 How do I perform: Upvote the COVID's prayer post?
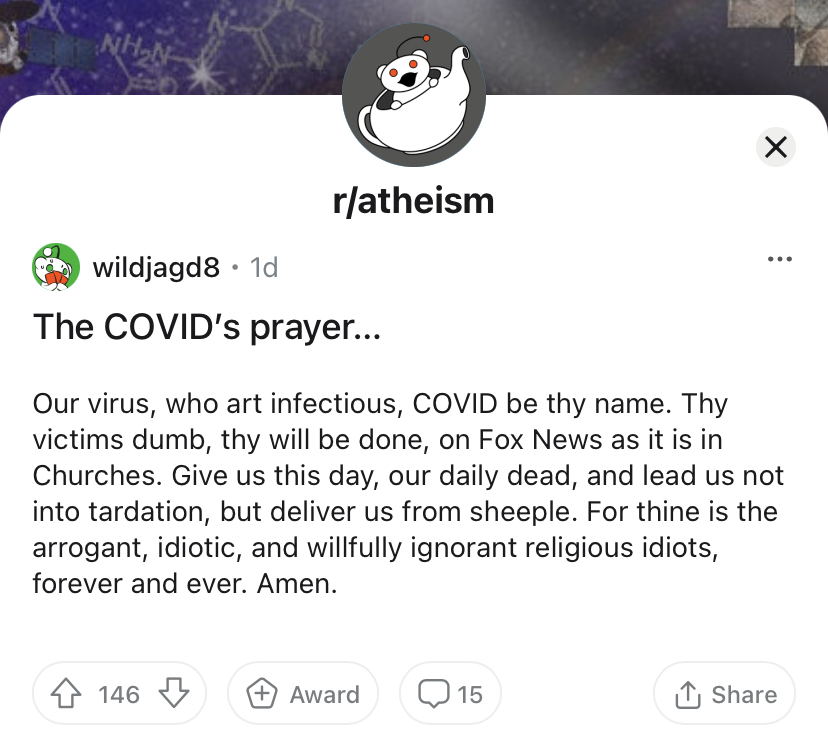click(66, 694)
